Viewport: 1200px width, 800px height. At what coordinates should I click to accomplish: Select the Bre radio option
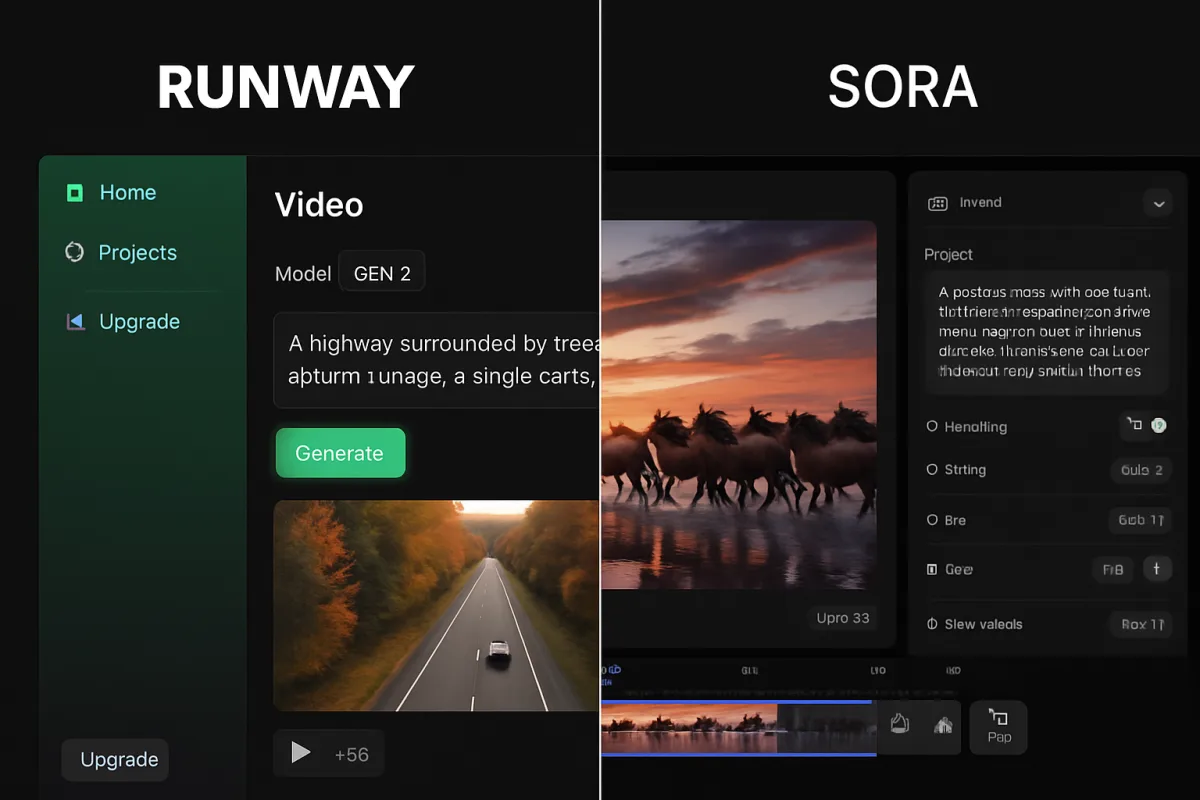click(932, 520)
